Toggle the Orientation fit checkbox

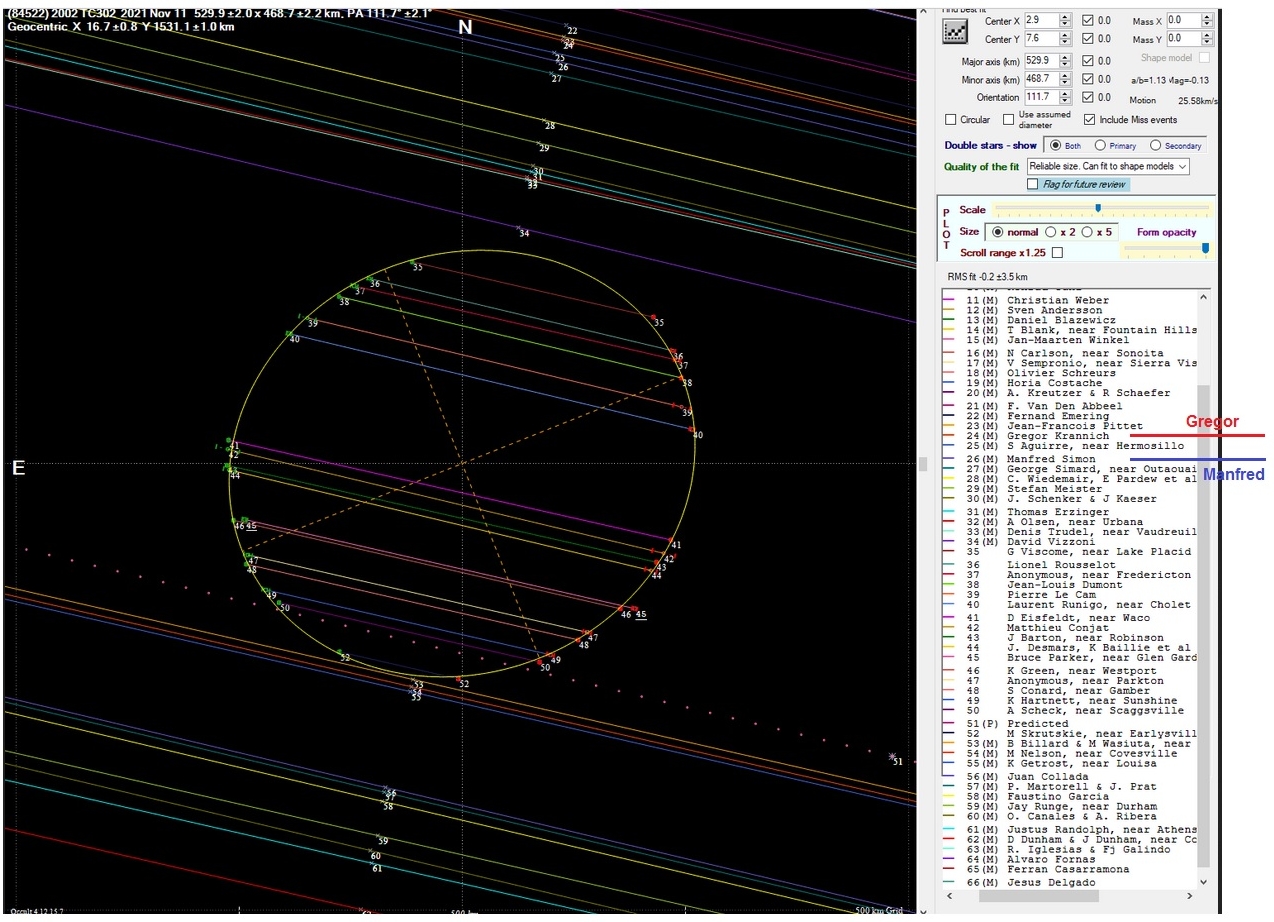click(x=1088, y=97)
